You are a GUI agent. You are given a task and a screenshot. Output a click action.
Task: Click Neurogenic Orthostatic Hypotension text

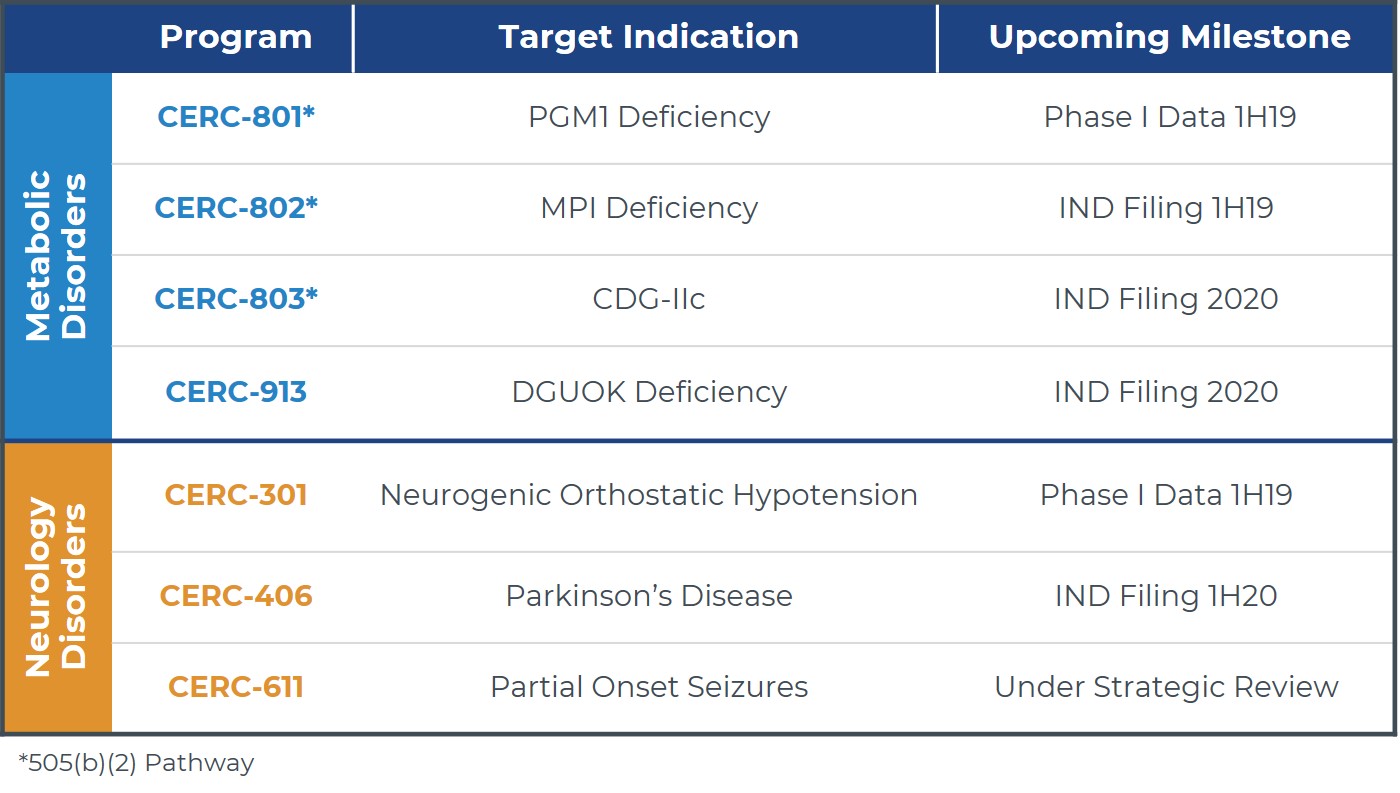point(648,495)
